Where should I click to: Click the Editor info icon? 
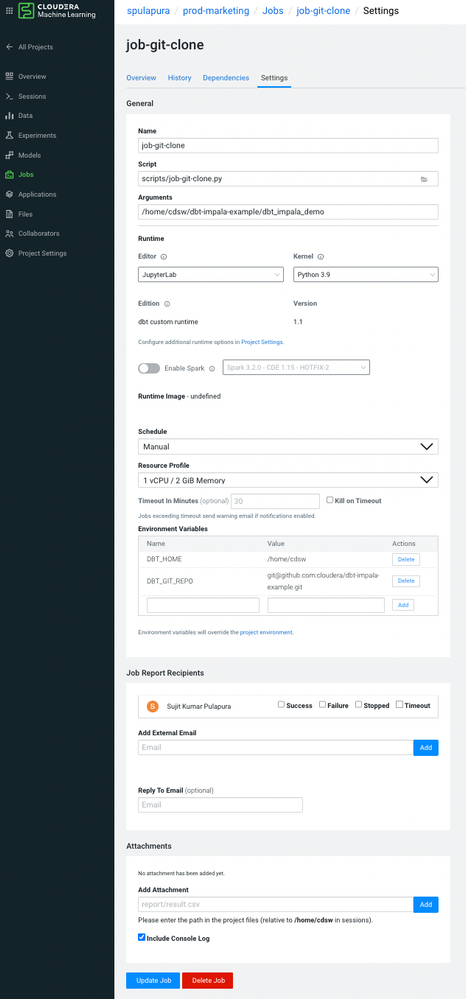pos(164,257)
